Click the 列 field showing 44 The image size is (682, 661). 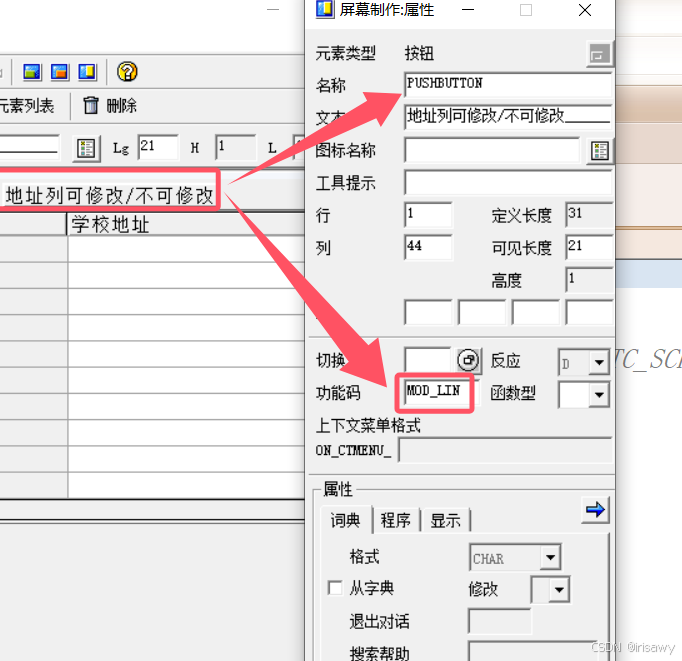(x=428, y=247)
